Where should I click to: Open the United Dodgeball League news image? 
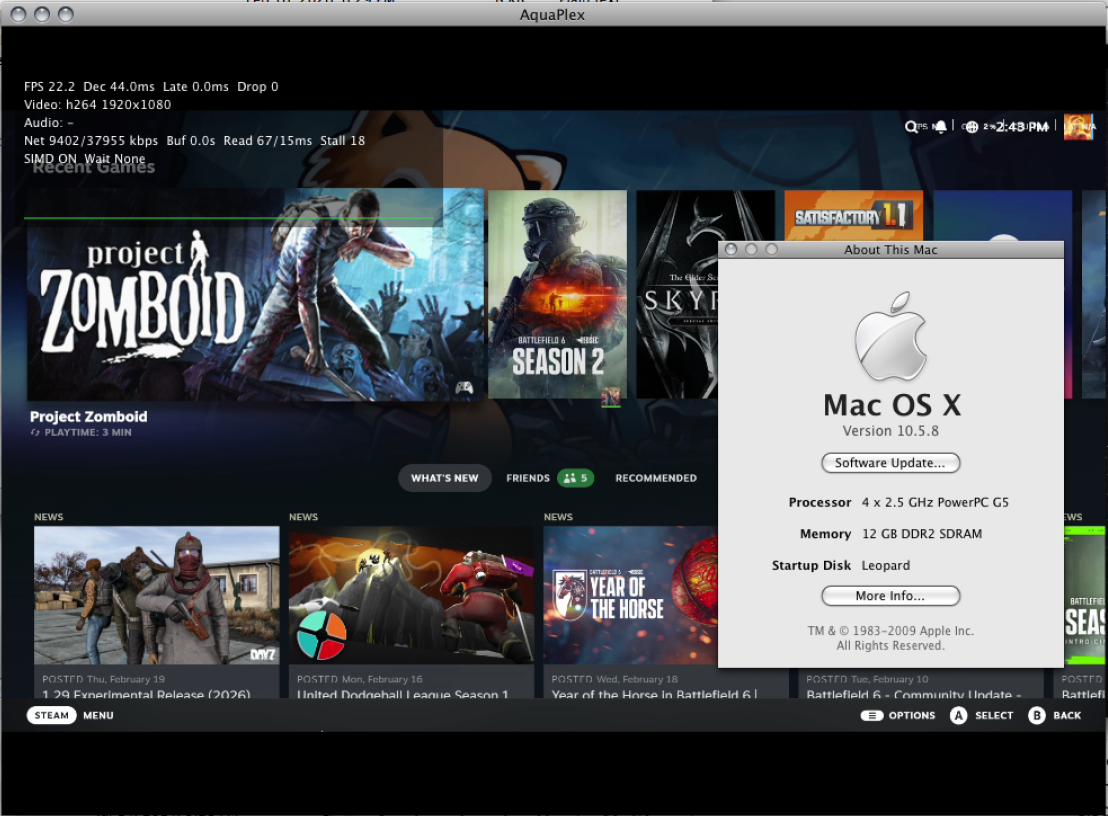(411, 595)
